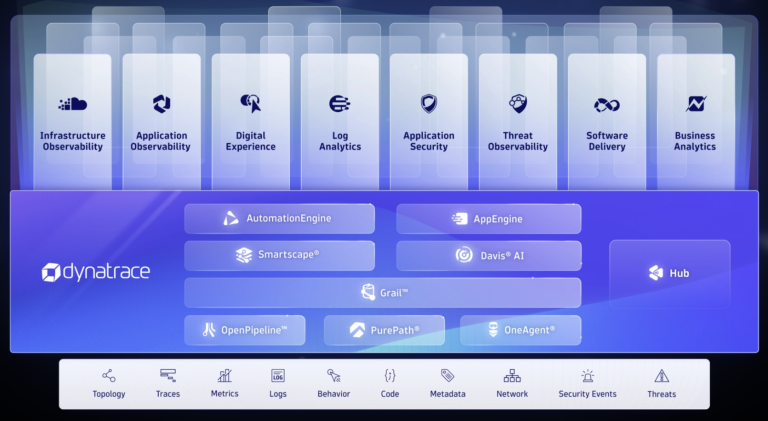Click the Smartscape label text
The width and height of the screenshot is (768, 421).
point(288,255)
